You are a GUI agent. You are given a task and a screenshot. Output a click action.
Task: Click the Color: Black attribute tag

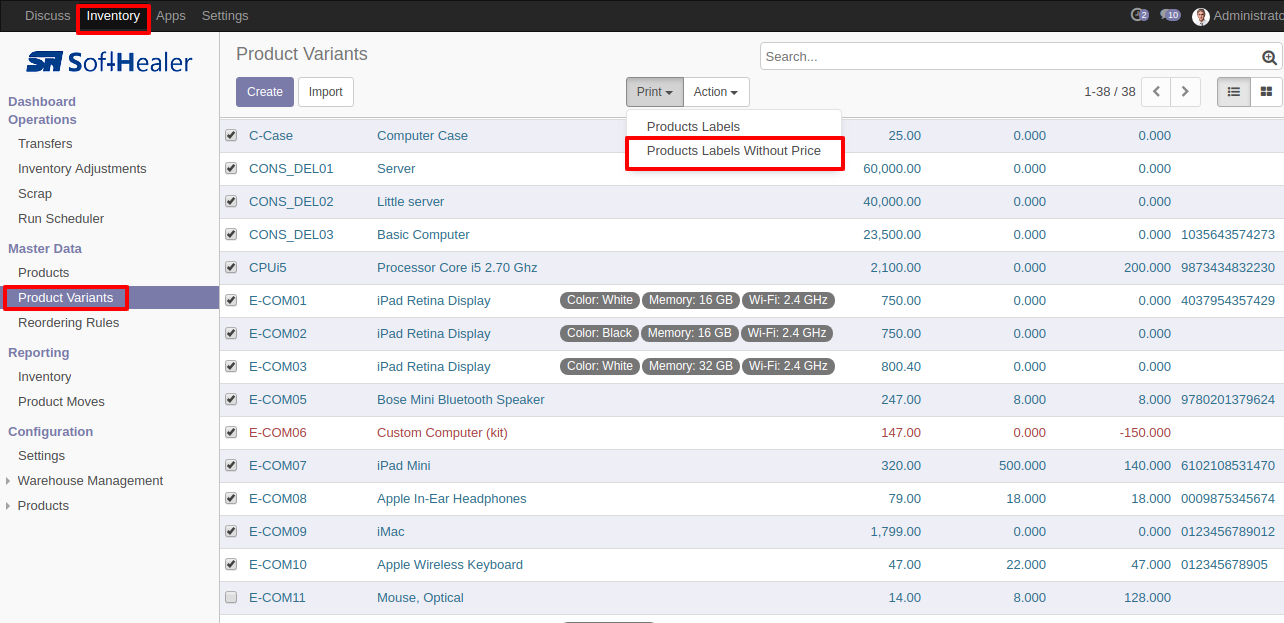pos(600,333)
